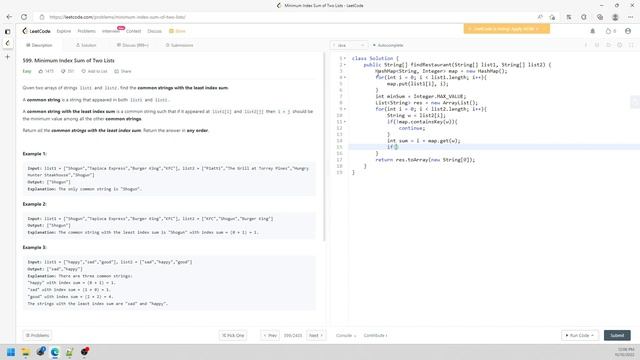Open Windows Start menu
This screenshot has height=360, width=640.
(x=11, y=352)
